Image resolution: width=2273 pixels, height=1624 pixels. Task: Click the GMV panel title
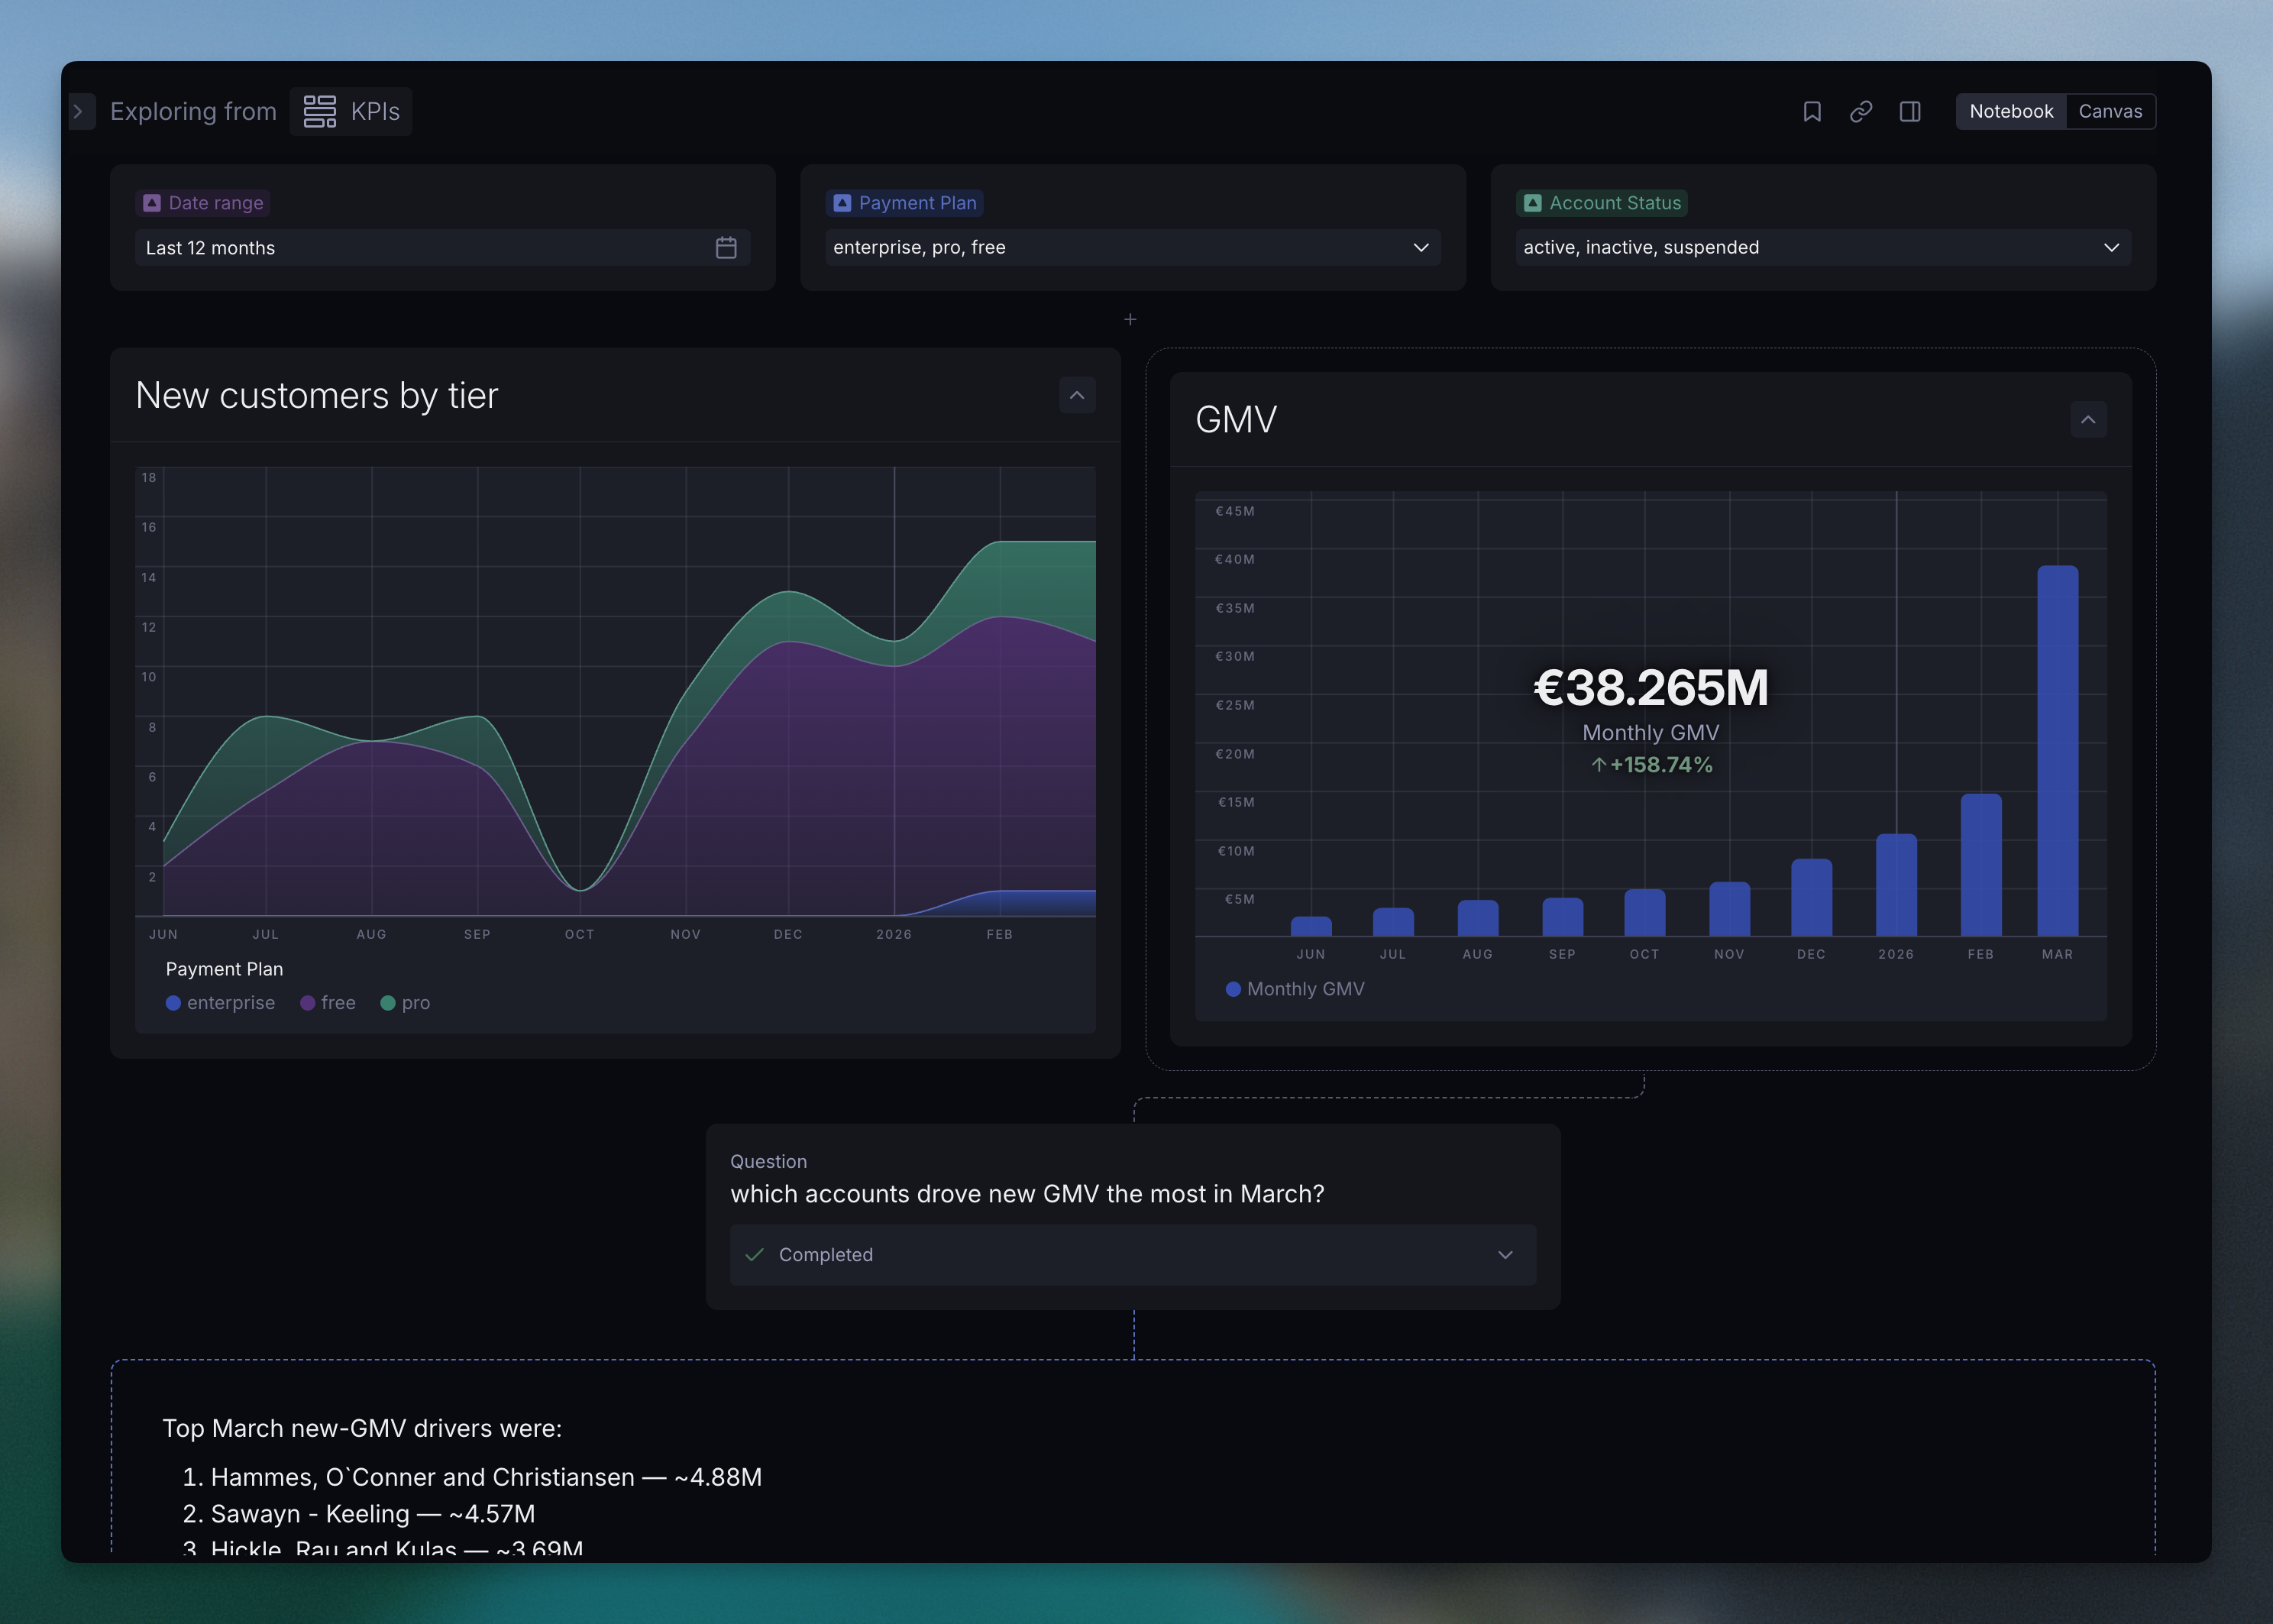[1236, 420]
